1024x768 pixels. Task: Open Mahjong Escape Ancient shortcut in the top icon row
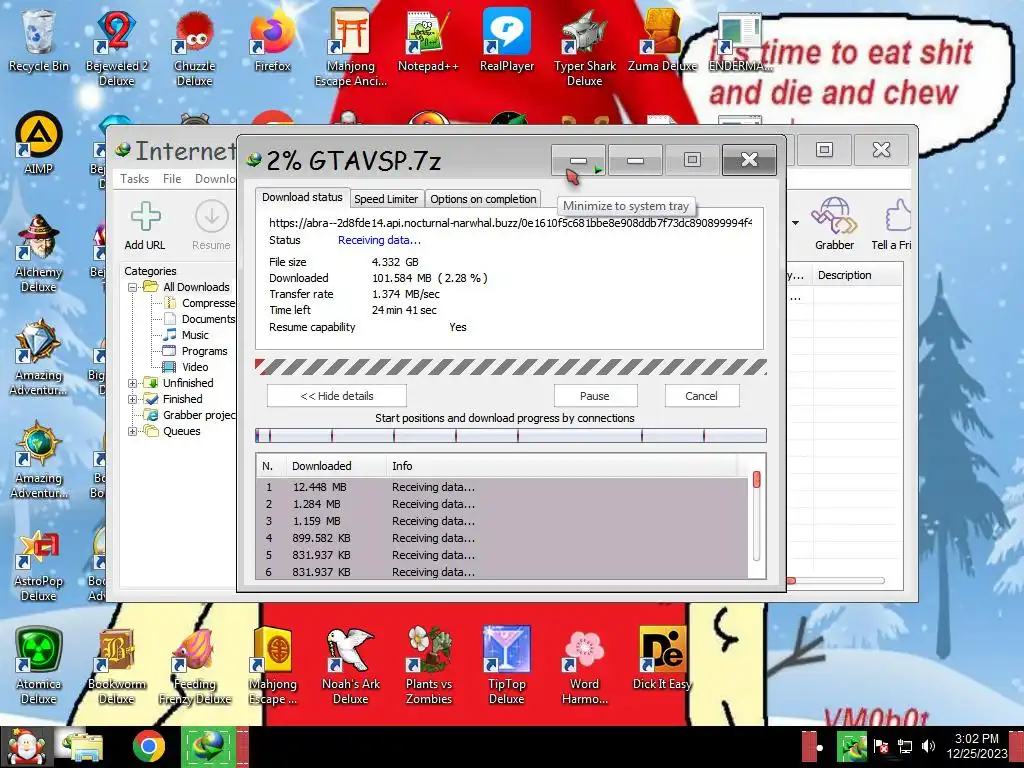[x=351, y=47]
